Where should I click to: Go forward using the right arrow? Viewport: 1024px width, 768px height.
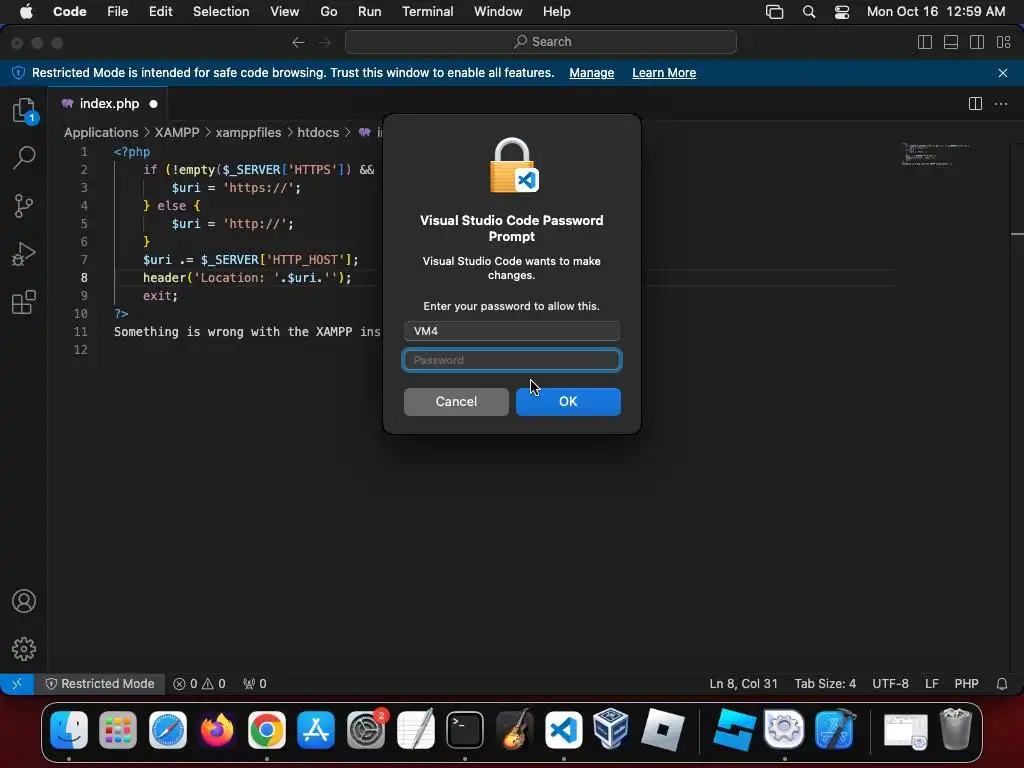[x=325, y=42]
